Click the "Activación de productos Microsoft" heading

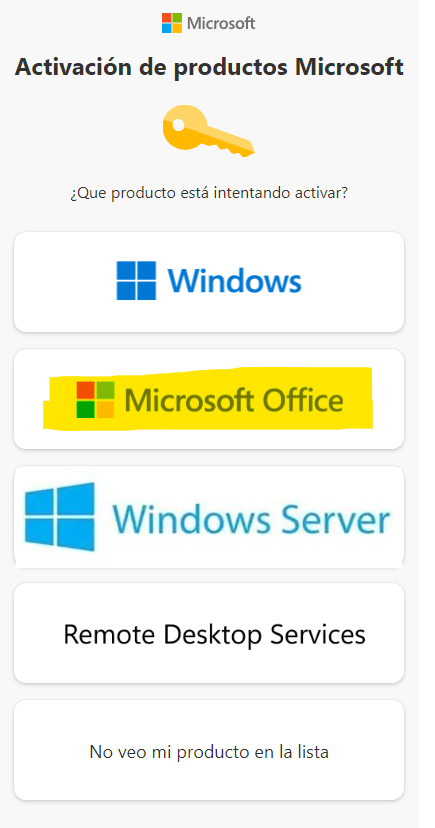[209, 67]
